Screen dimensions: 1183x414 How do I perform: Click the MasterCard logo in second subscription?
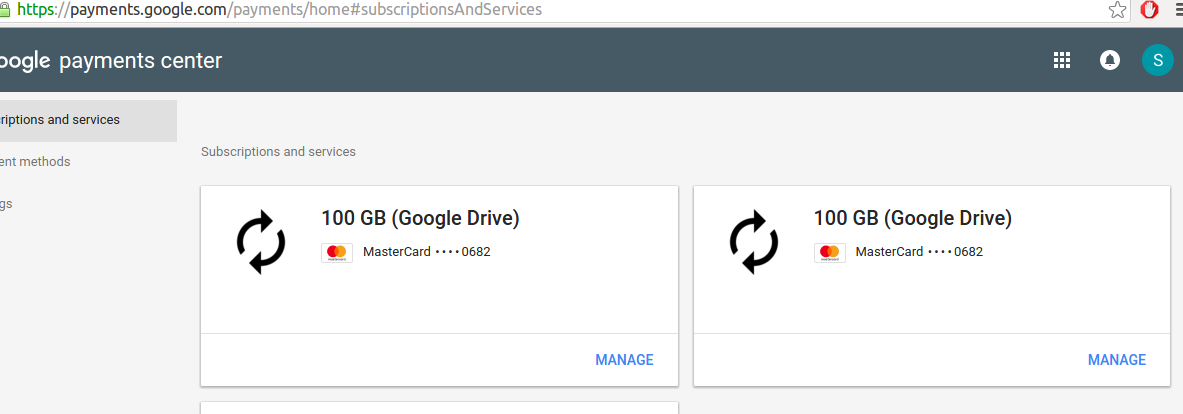830,253
